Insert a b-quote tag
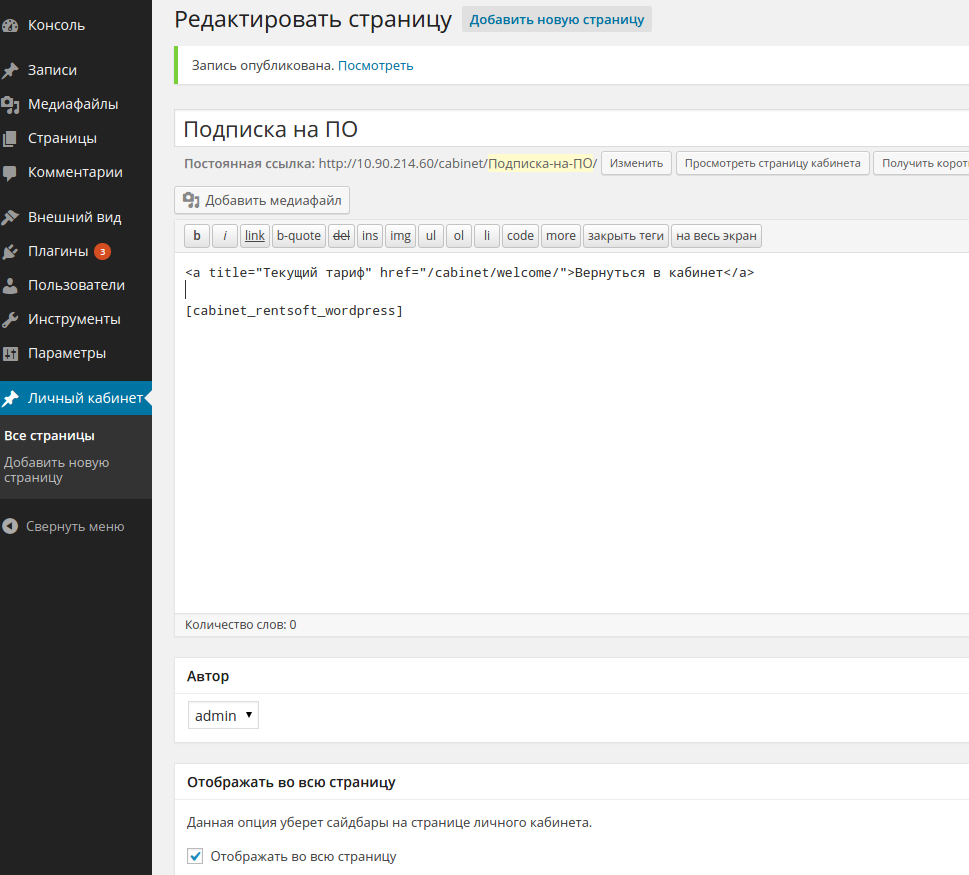The width and height of the screenshot is (969, 875). (x=298, y=236)
